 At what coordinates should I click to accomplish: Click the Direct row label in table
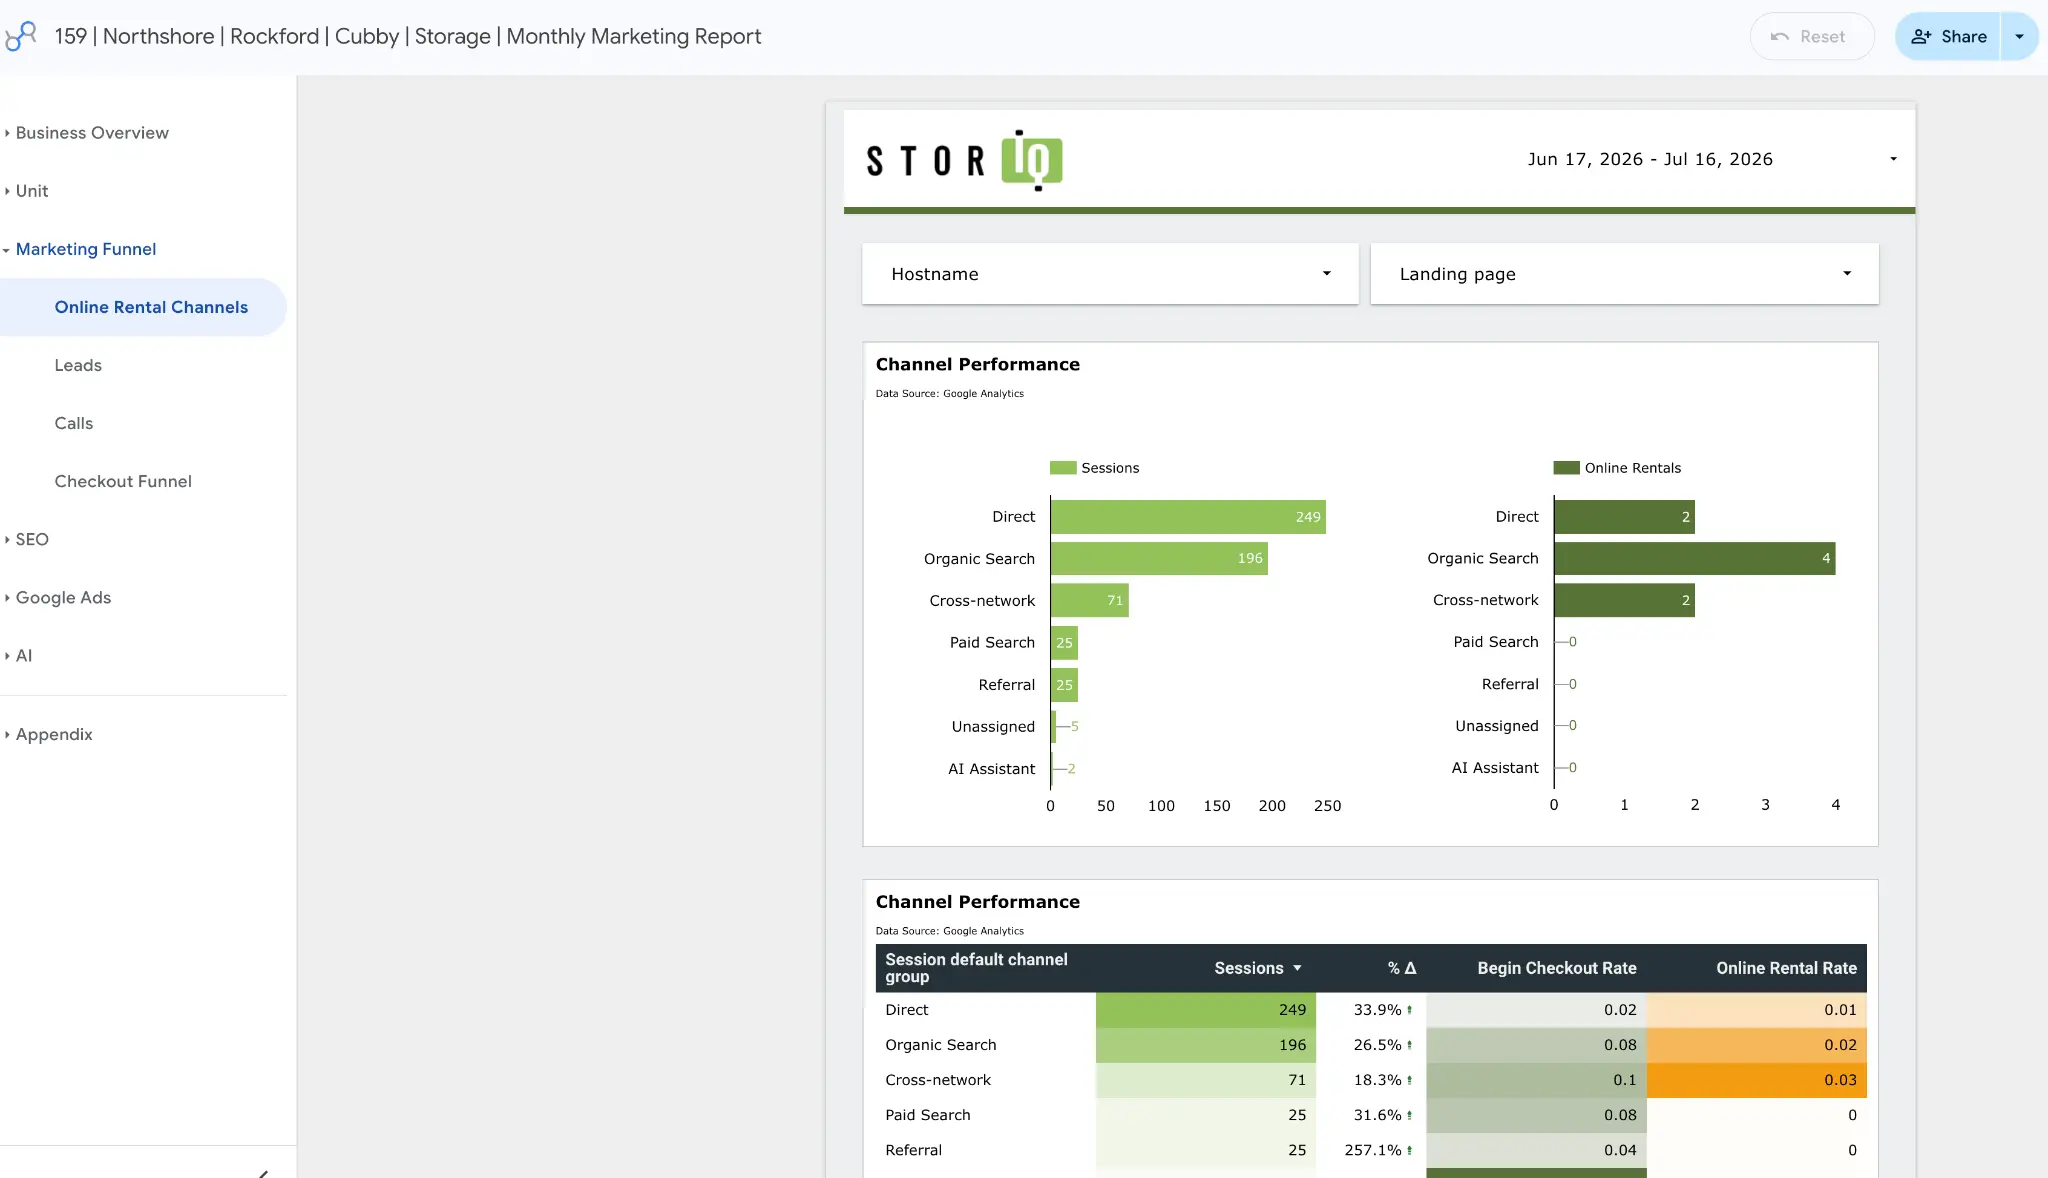click(907, 1010)
